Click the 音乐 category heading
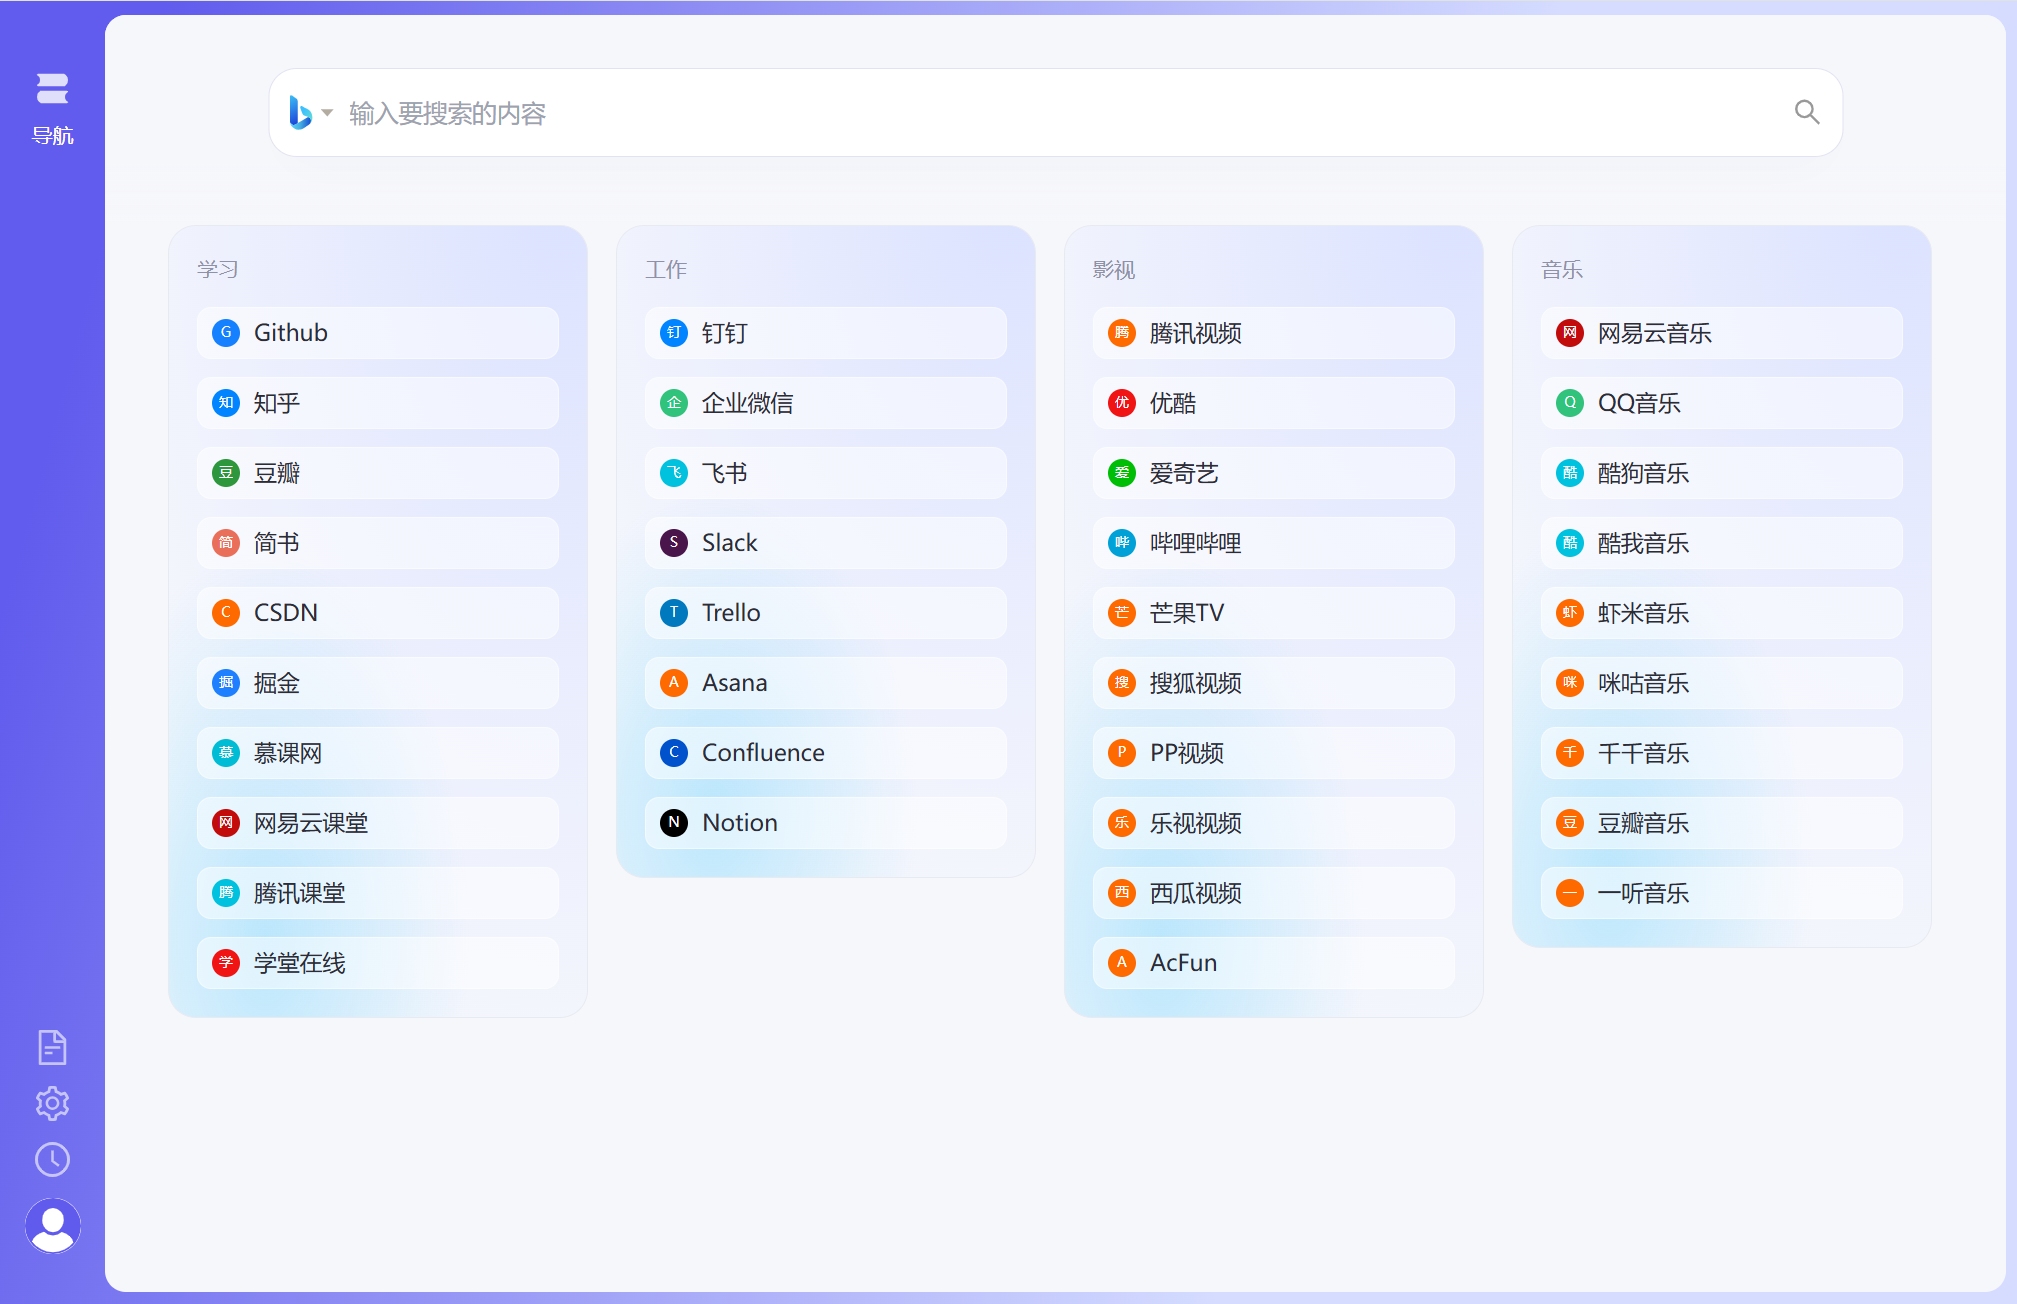The image size is (2017, 1304). pyautogui.click(x=1562, y=269)
